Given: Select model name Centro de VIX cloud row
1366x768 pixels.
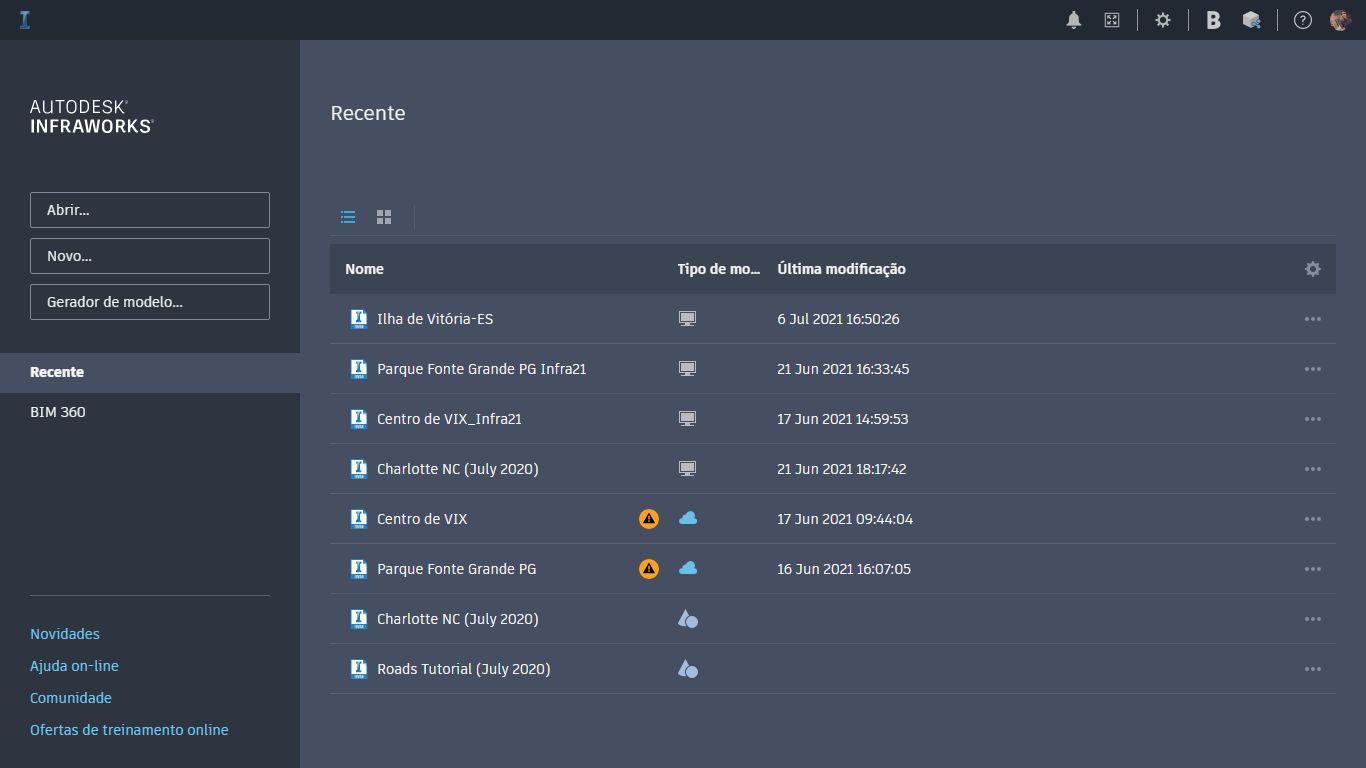Looking at the screenshot, I should pos(422,519).
